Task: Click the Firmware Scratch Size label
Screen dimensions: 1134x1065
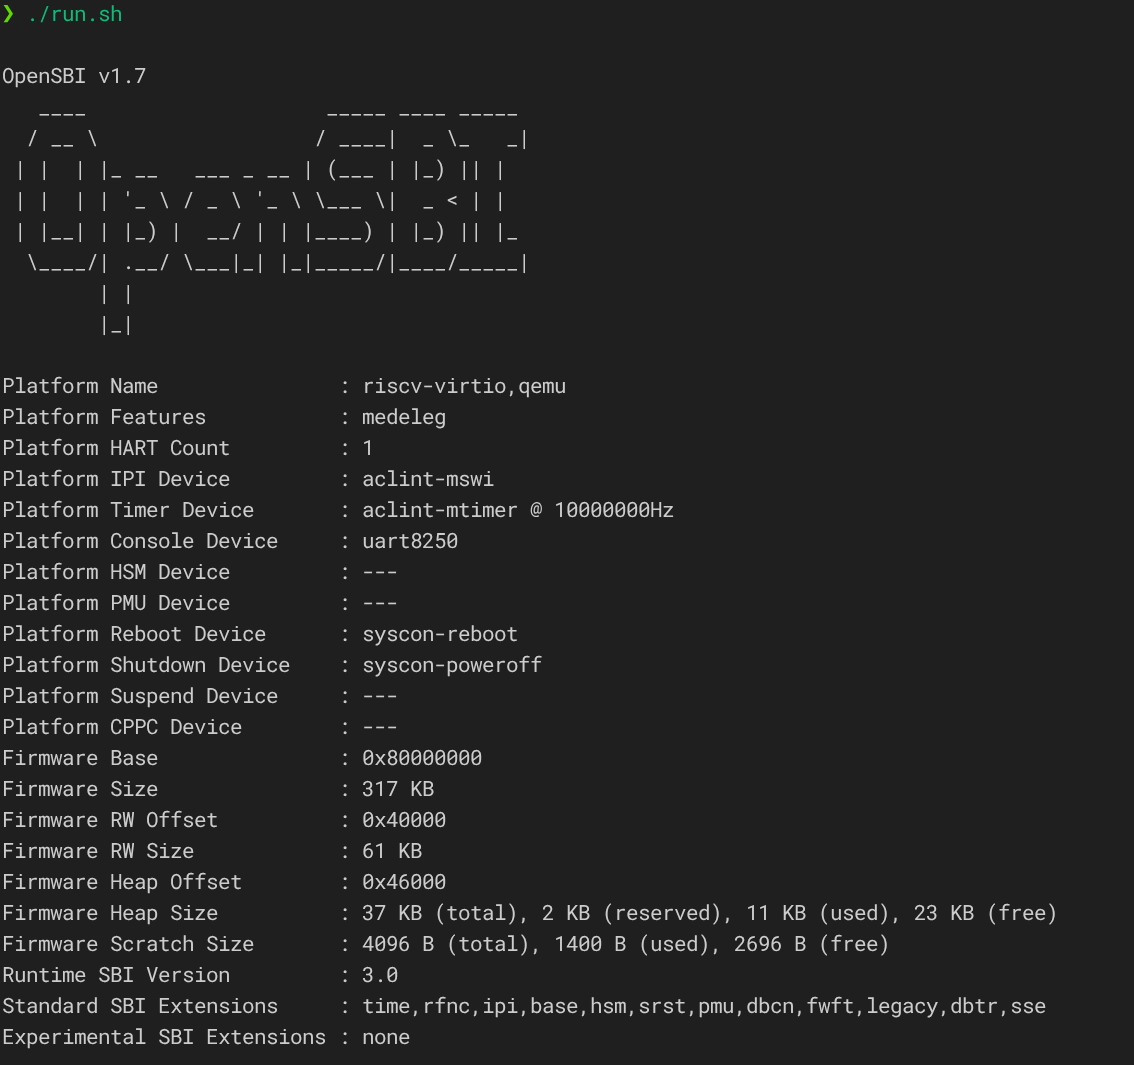Action: pyautogui.click(x=128, y=944)
